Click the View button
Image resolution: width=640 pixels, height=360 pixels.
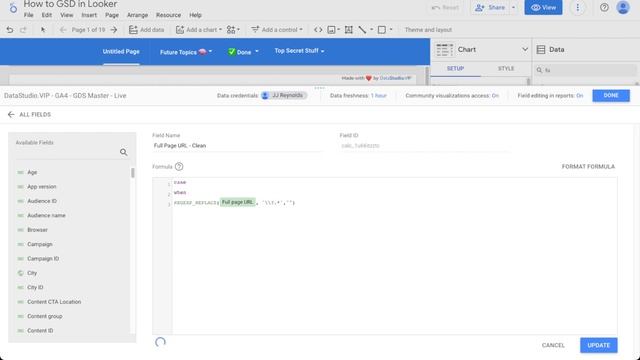point(543,7)
